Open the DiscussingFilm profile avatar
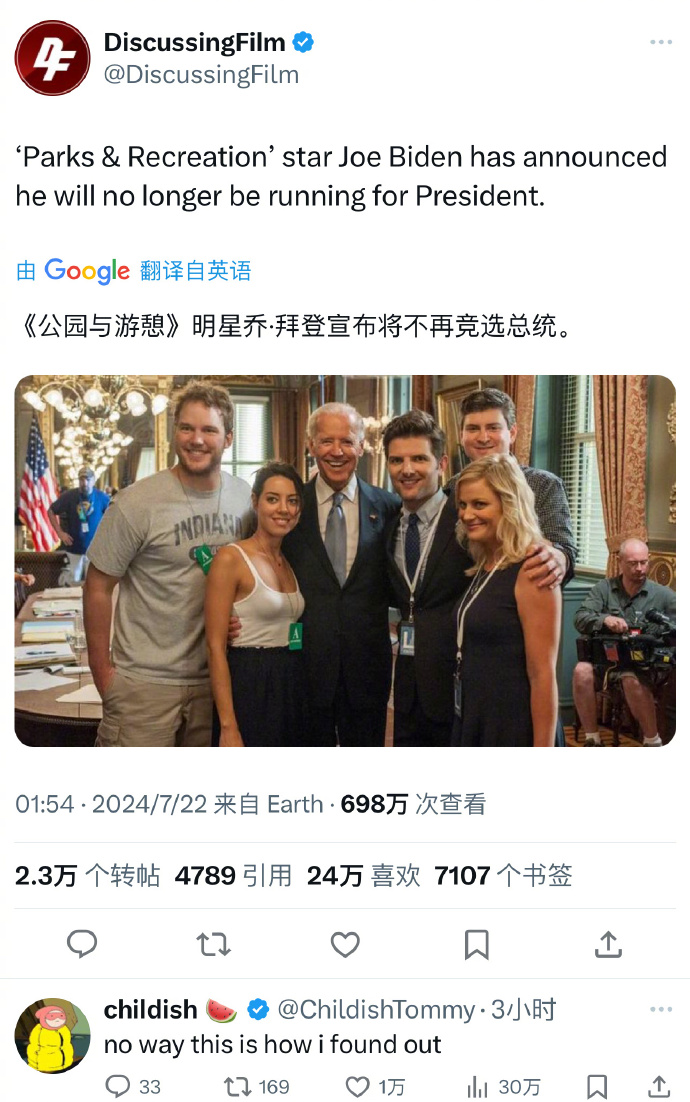 click(x=53, y=58)
